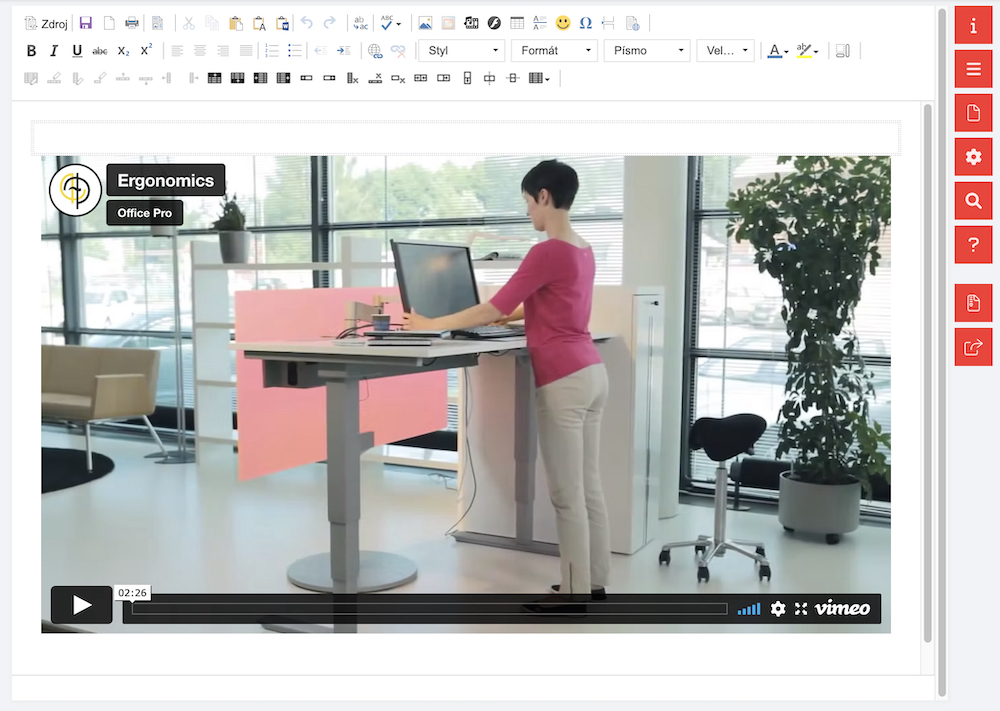The image size is (1000, 711).
Task: Insert table column right icon
Action: point(283,78)
